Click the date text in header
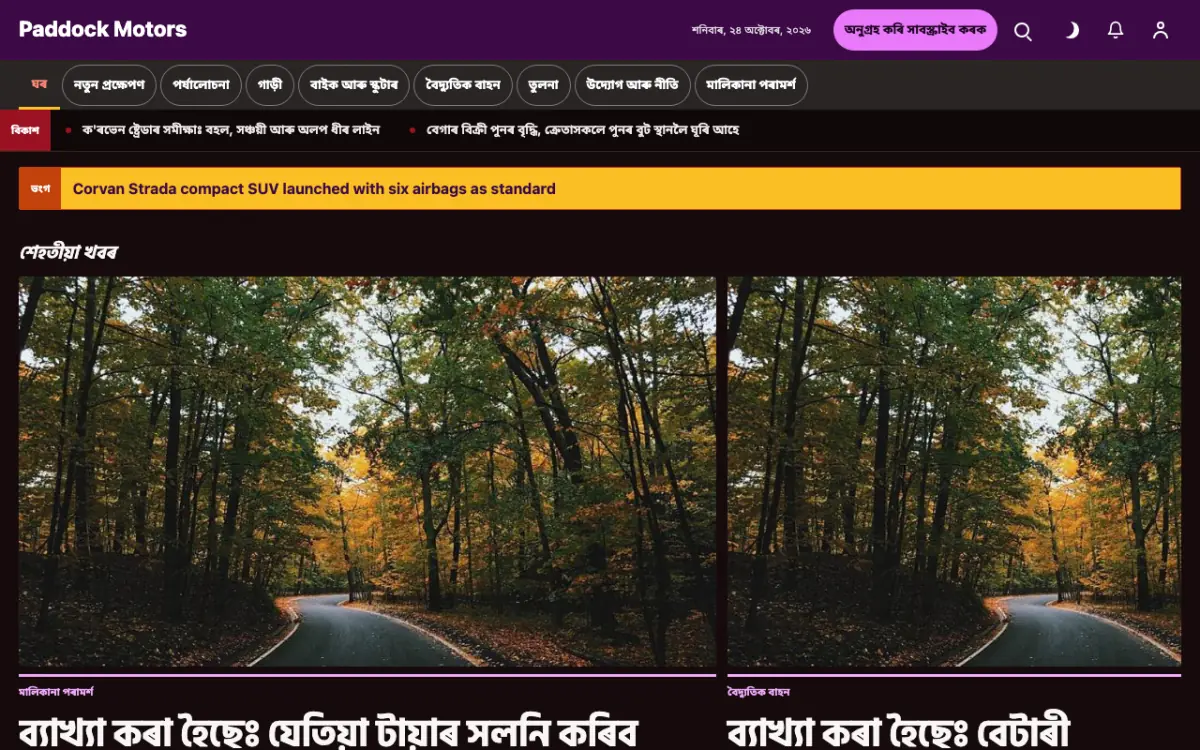The height and width of the screenshot is (750, 1200). tap(751, 31)
